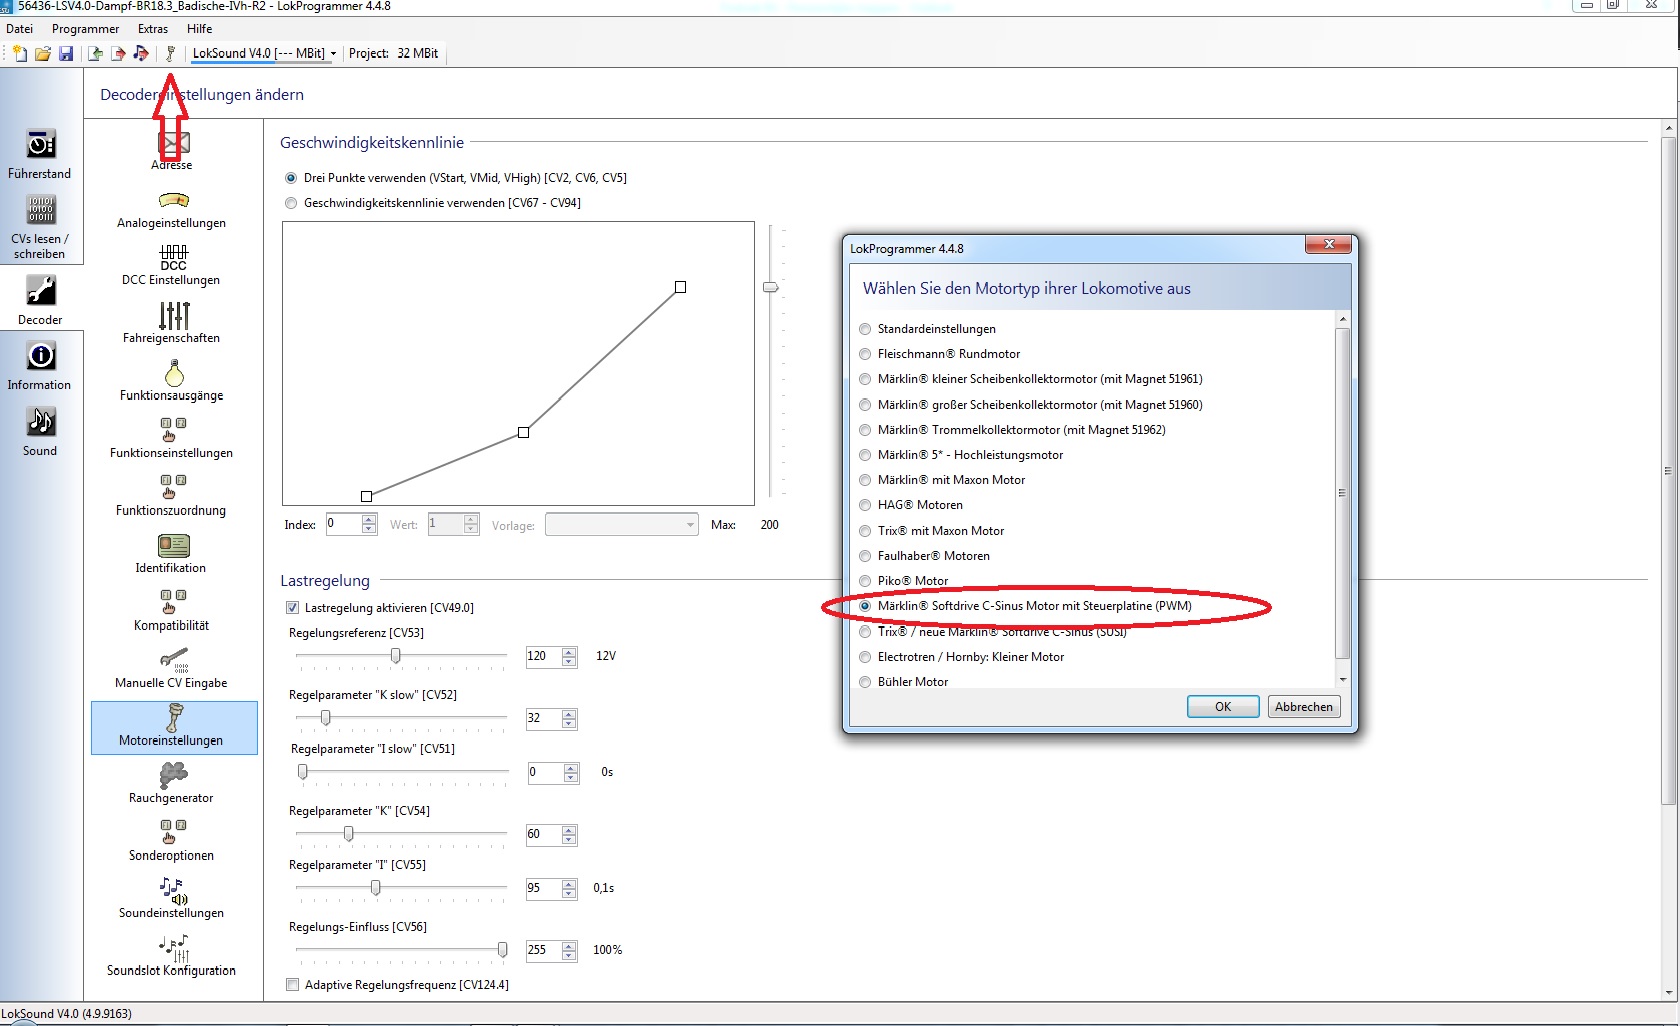Click Abbrechen to cancel dialog
Viewport: 1680px width, 1026px height.
pyautogui.click(x=1303, y=707)
